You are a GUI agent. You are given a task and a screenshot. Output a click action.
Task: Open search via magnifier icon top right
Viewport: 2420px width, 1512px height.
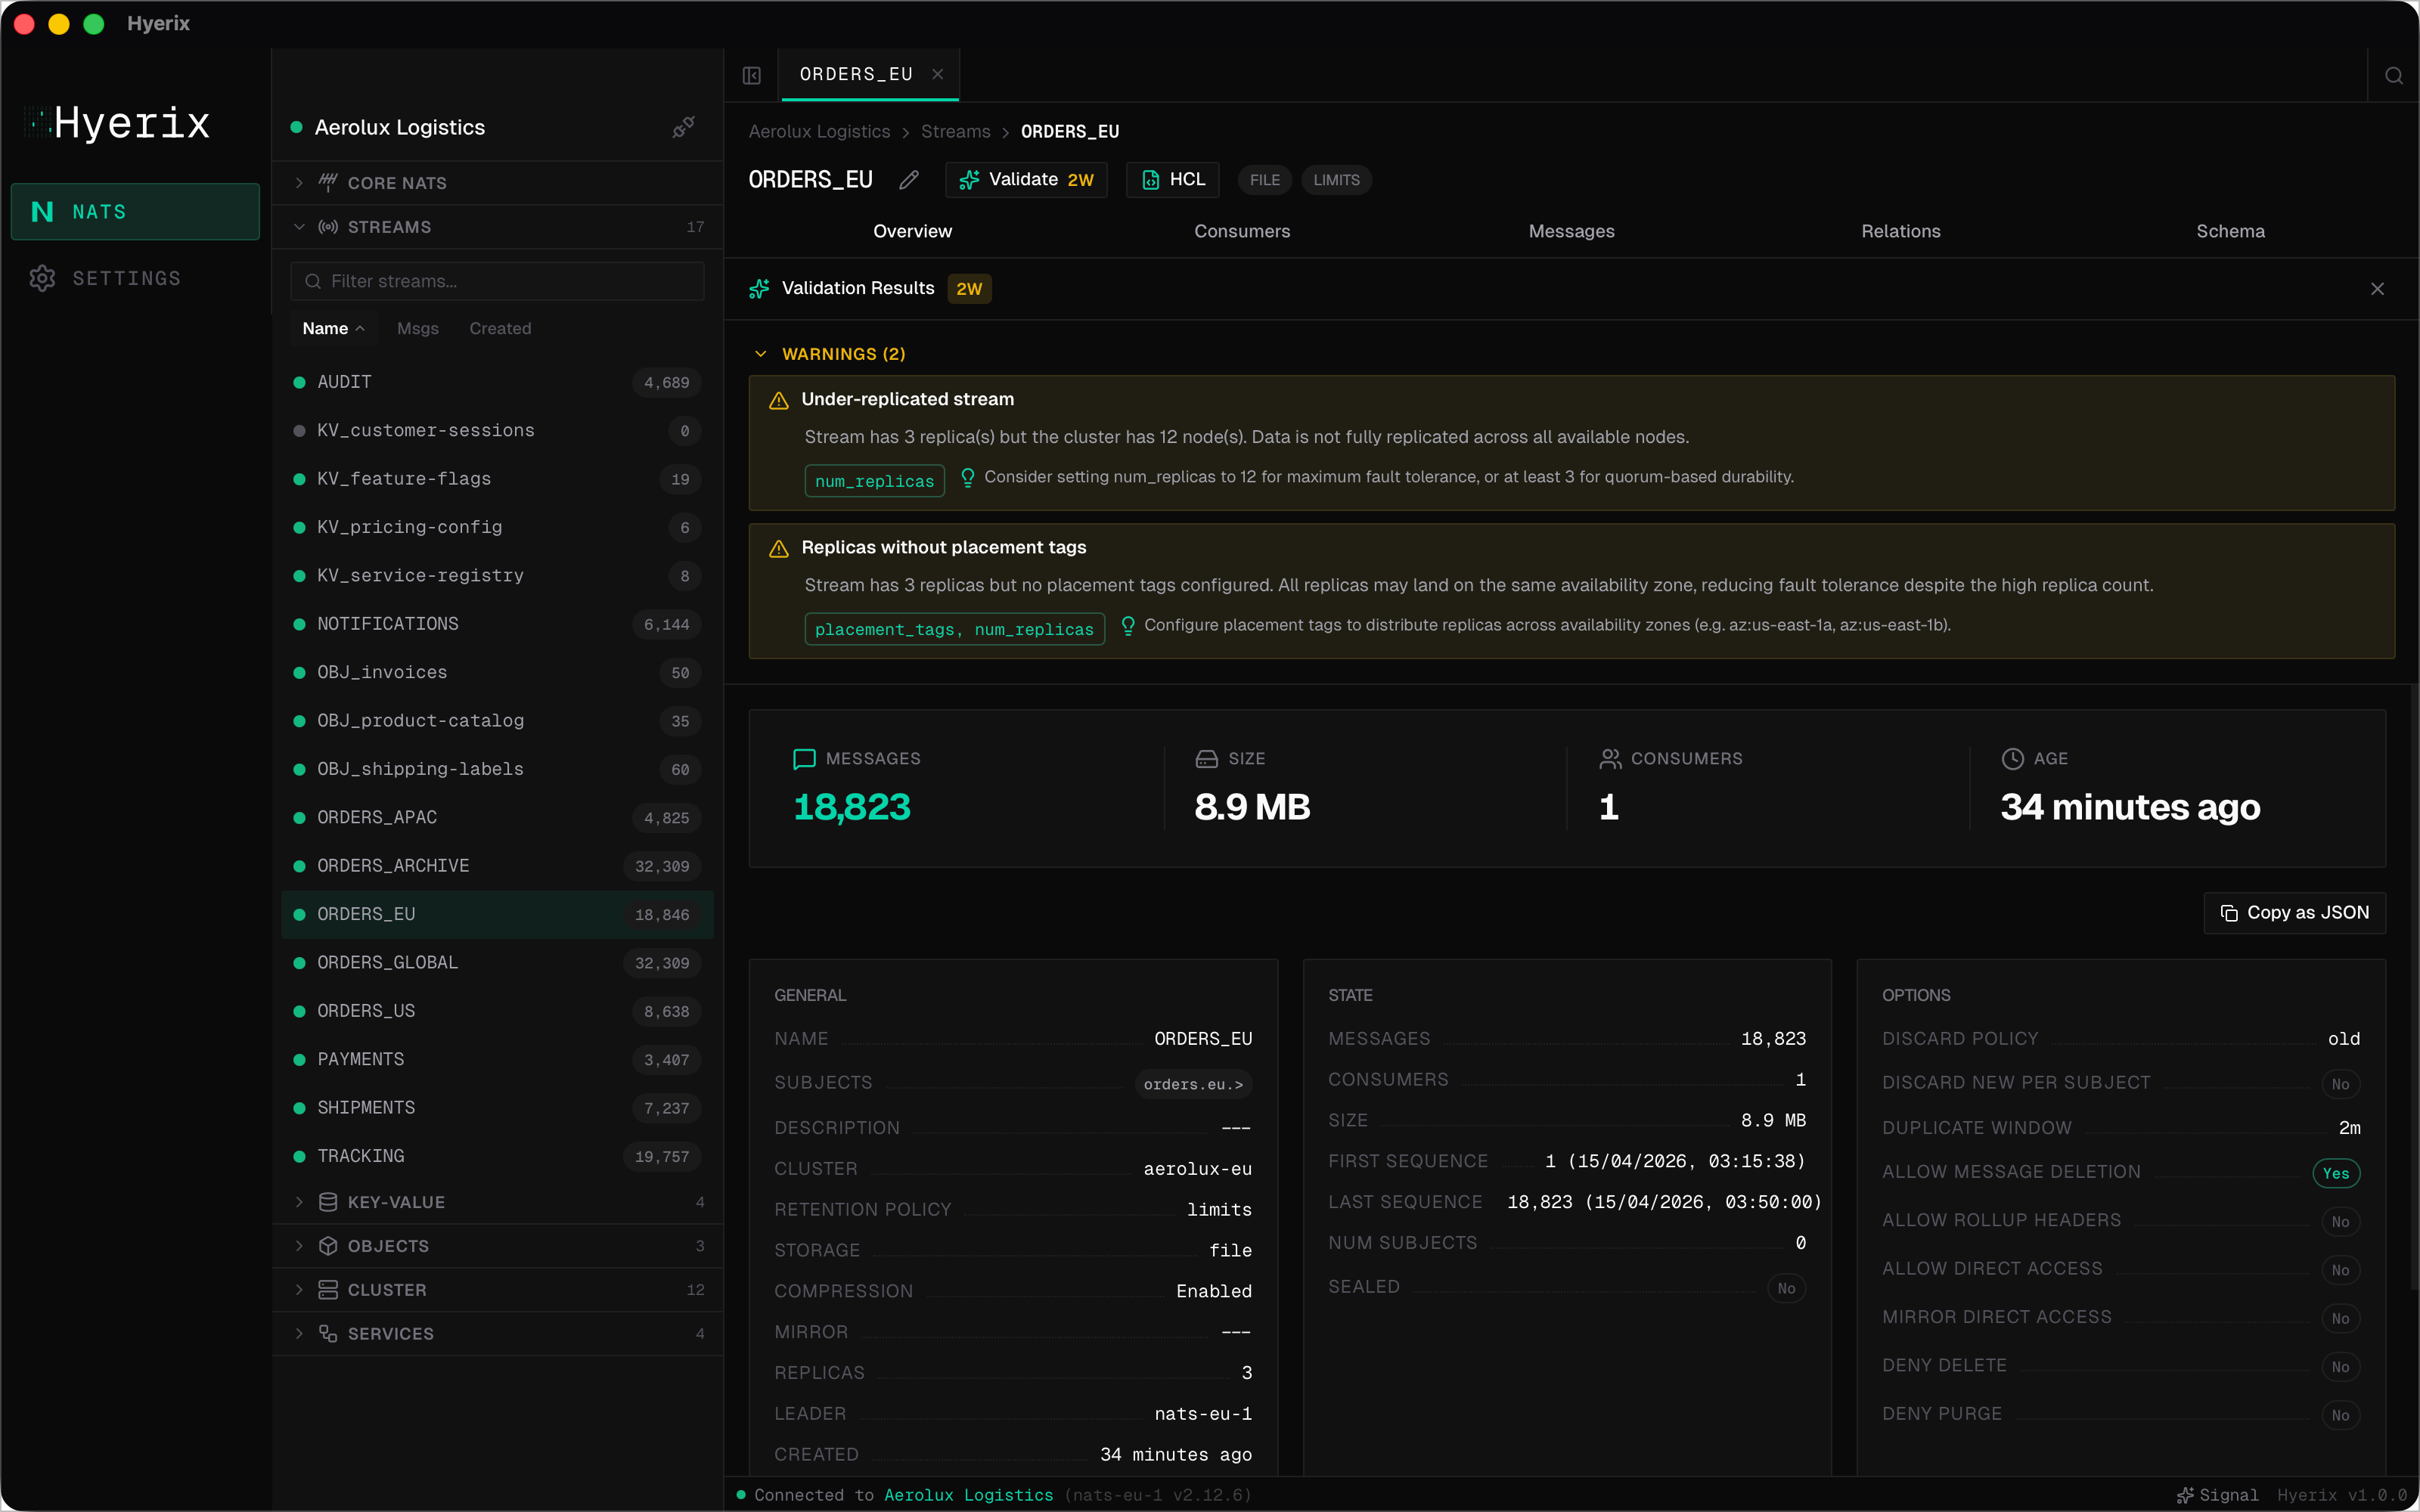pyautogui.click(x=2393, y=75)
